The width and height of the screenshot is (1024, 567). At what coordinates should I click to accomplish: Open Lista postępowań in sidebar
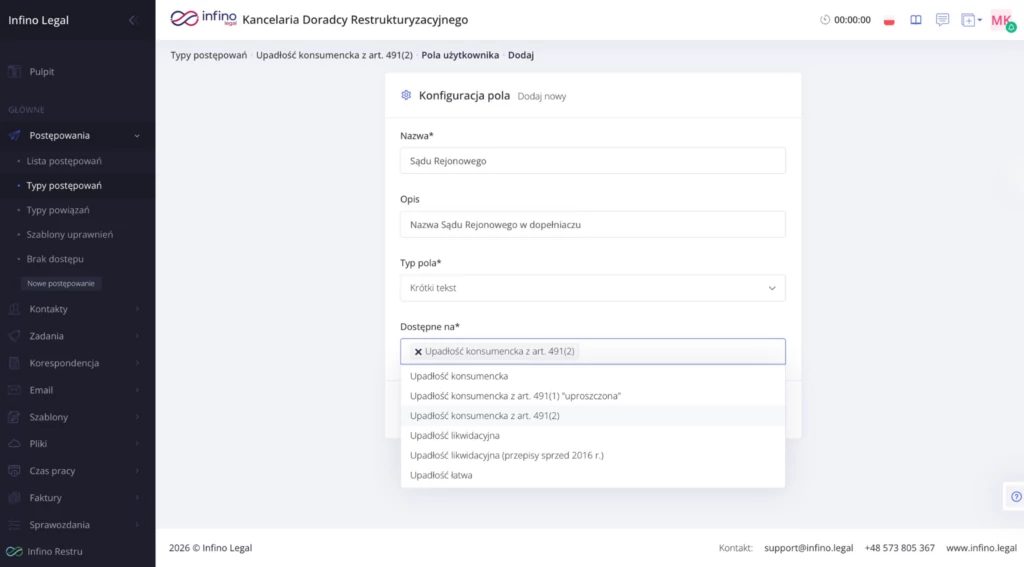(x=64, y=161)
